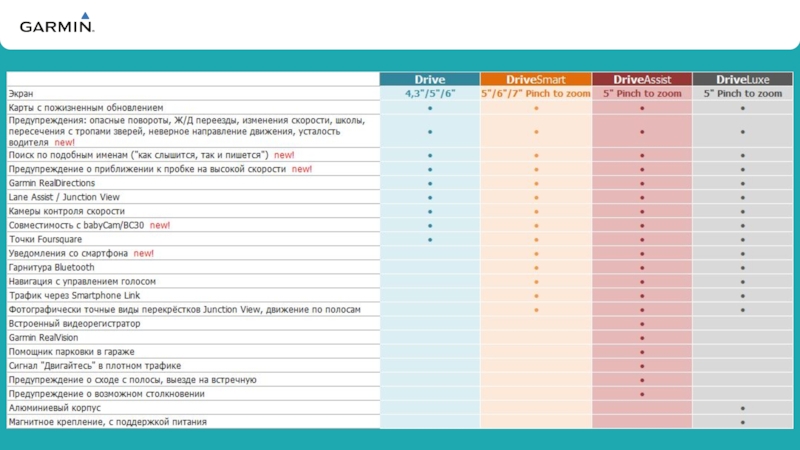Click the Камеры контроля скорости row label
800x450 pixels.
coord(67,211)
